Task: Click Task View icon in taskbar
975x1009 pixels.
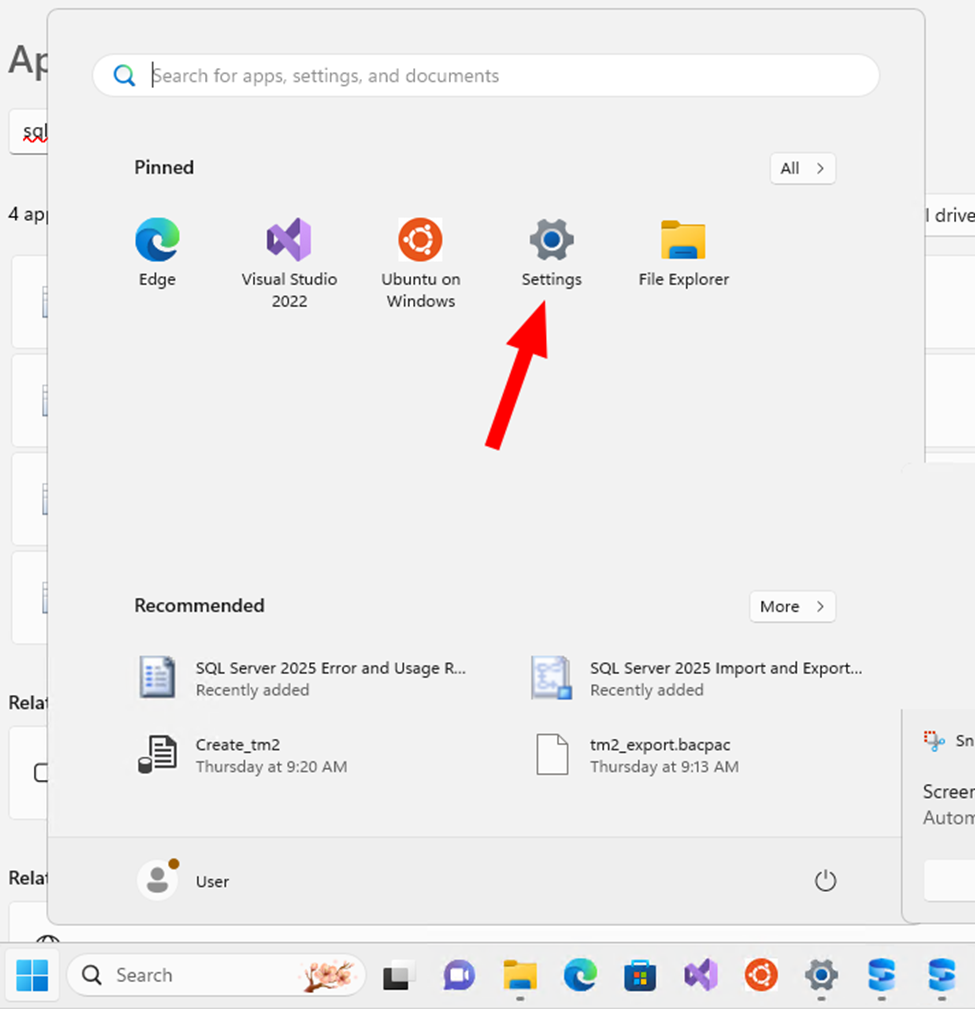Action: coord(400,974)
